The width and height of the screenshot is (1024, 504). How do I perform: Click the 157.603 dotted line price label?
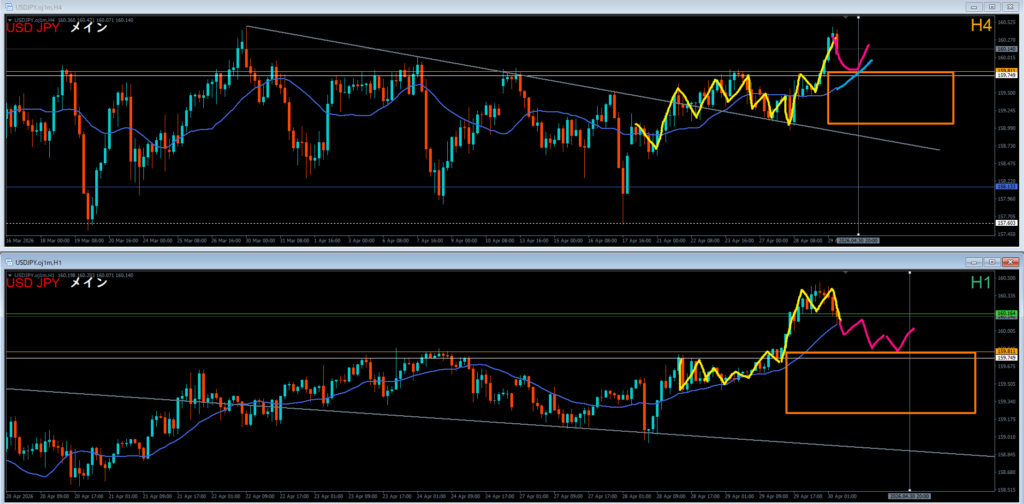(1006, 223)
